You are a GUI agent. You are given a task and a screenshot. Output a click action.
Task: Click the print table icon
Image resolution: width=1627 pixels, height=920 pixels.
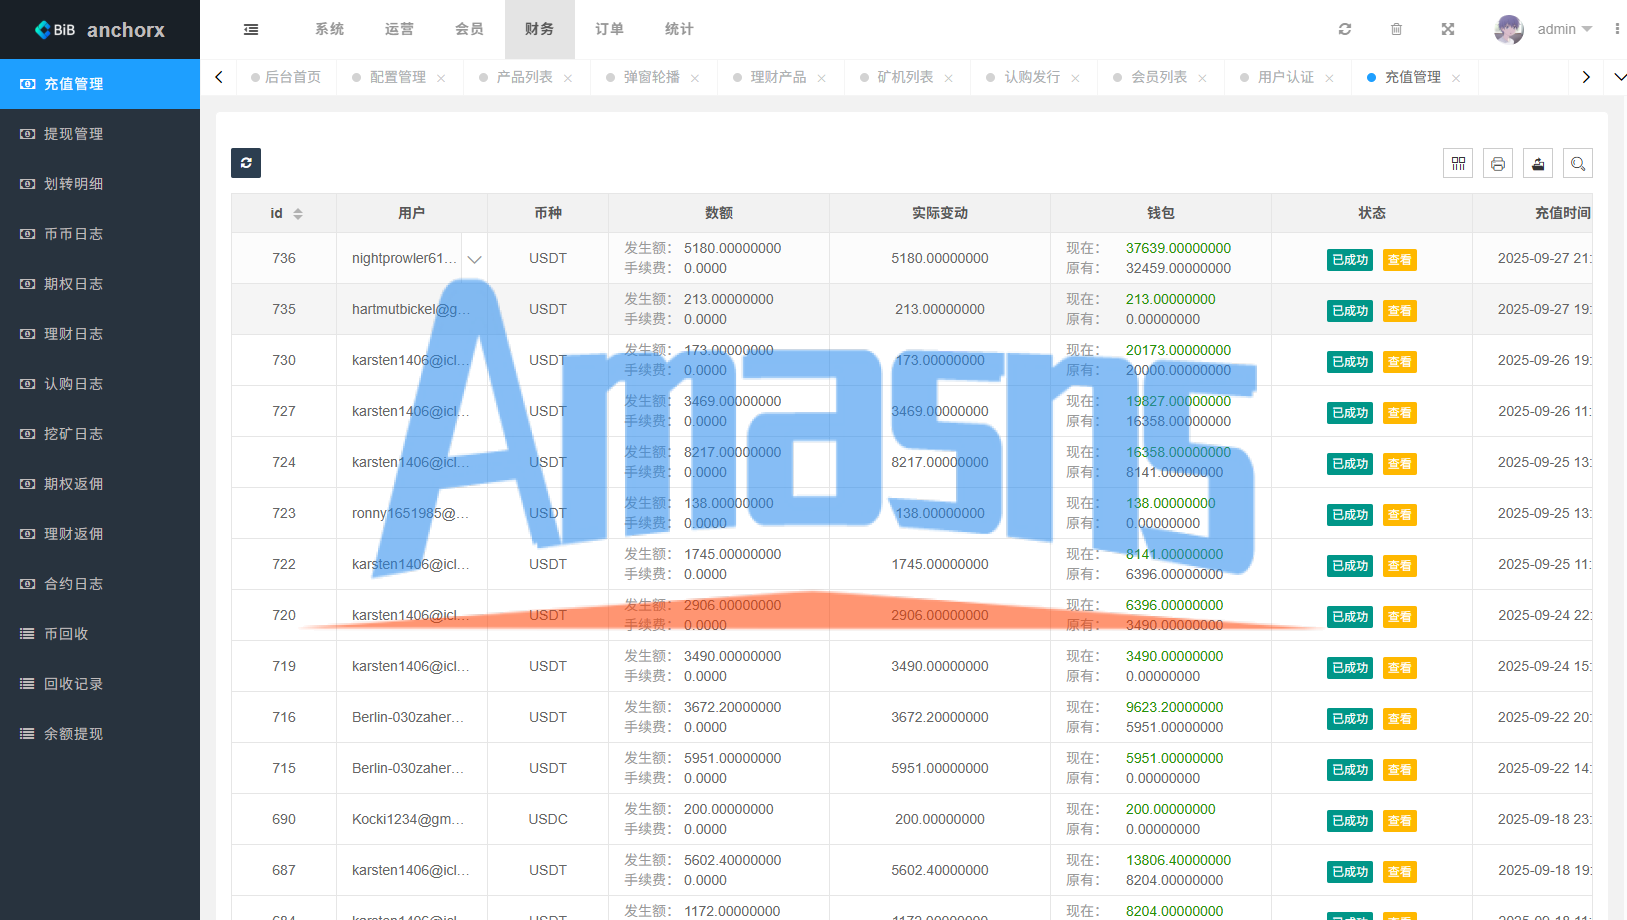pos(1498,163)
